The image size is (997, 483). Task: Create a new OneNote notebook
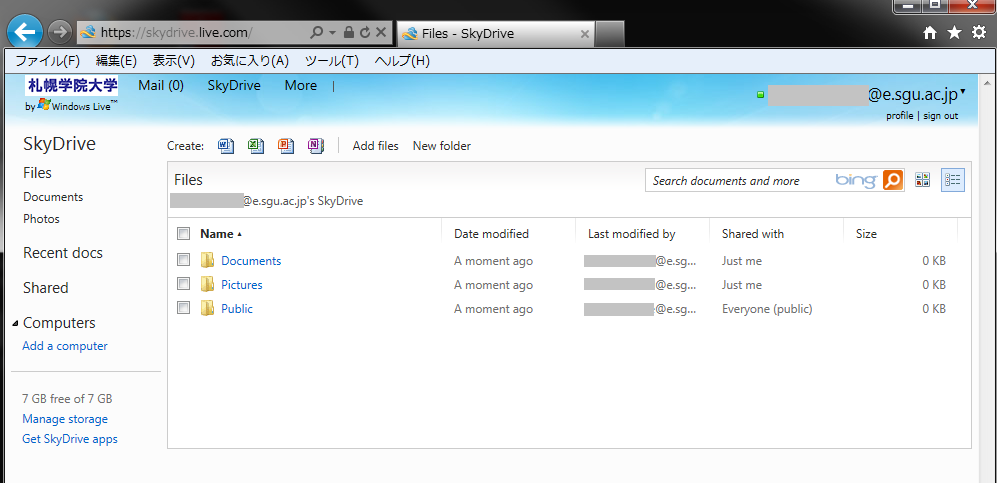tap(316, 146)
